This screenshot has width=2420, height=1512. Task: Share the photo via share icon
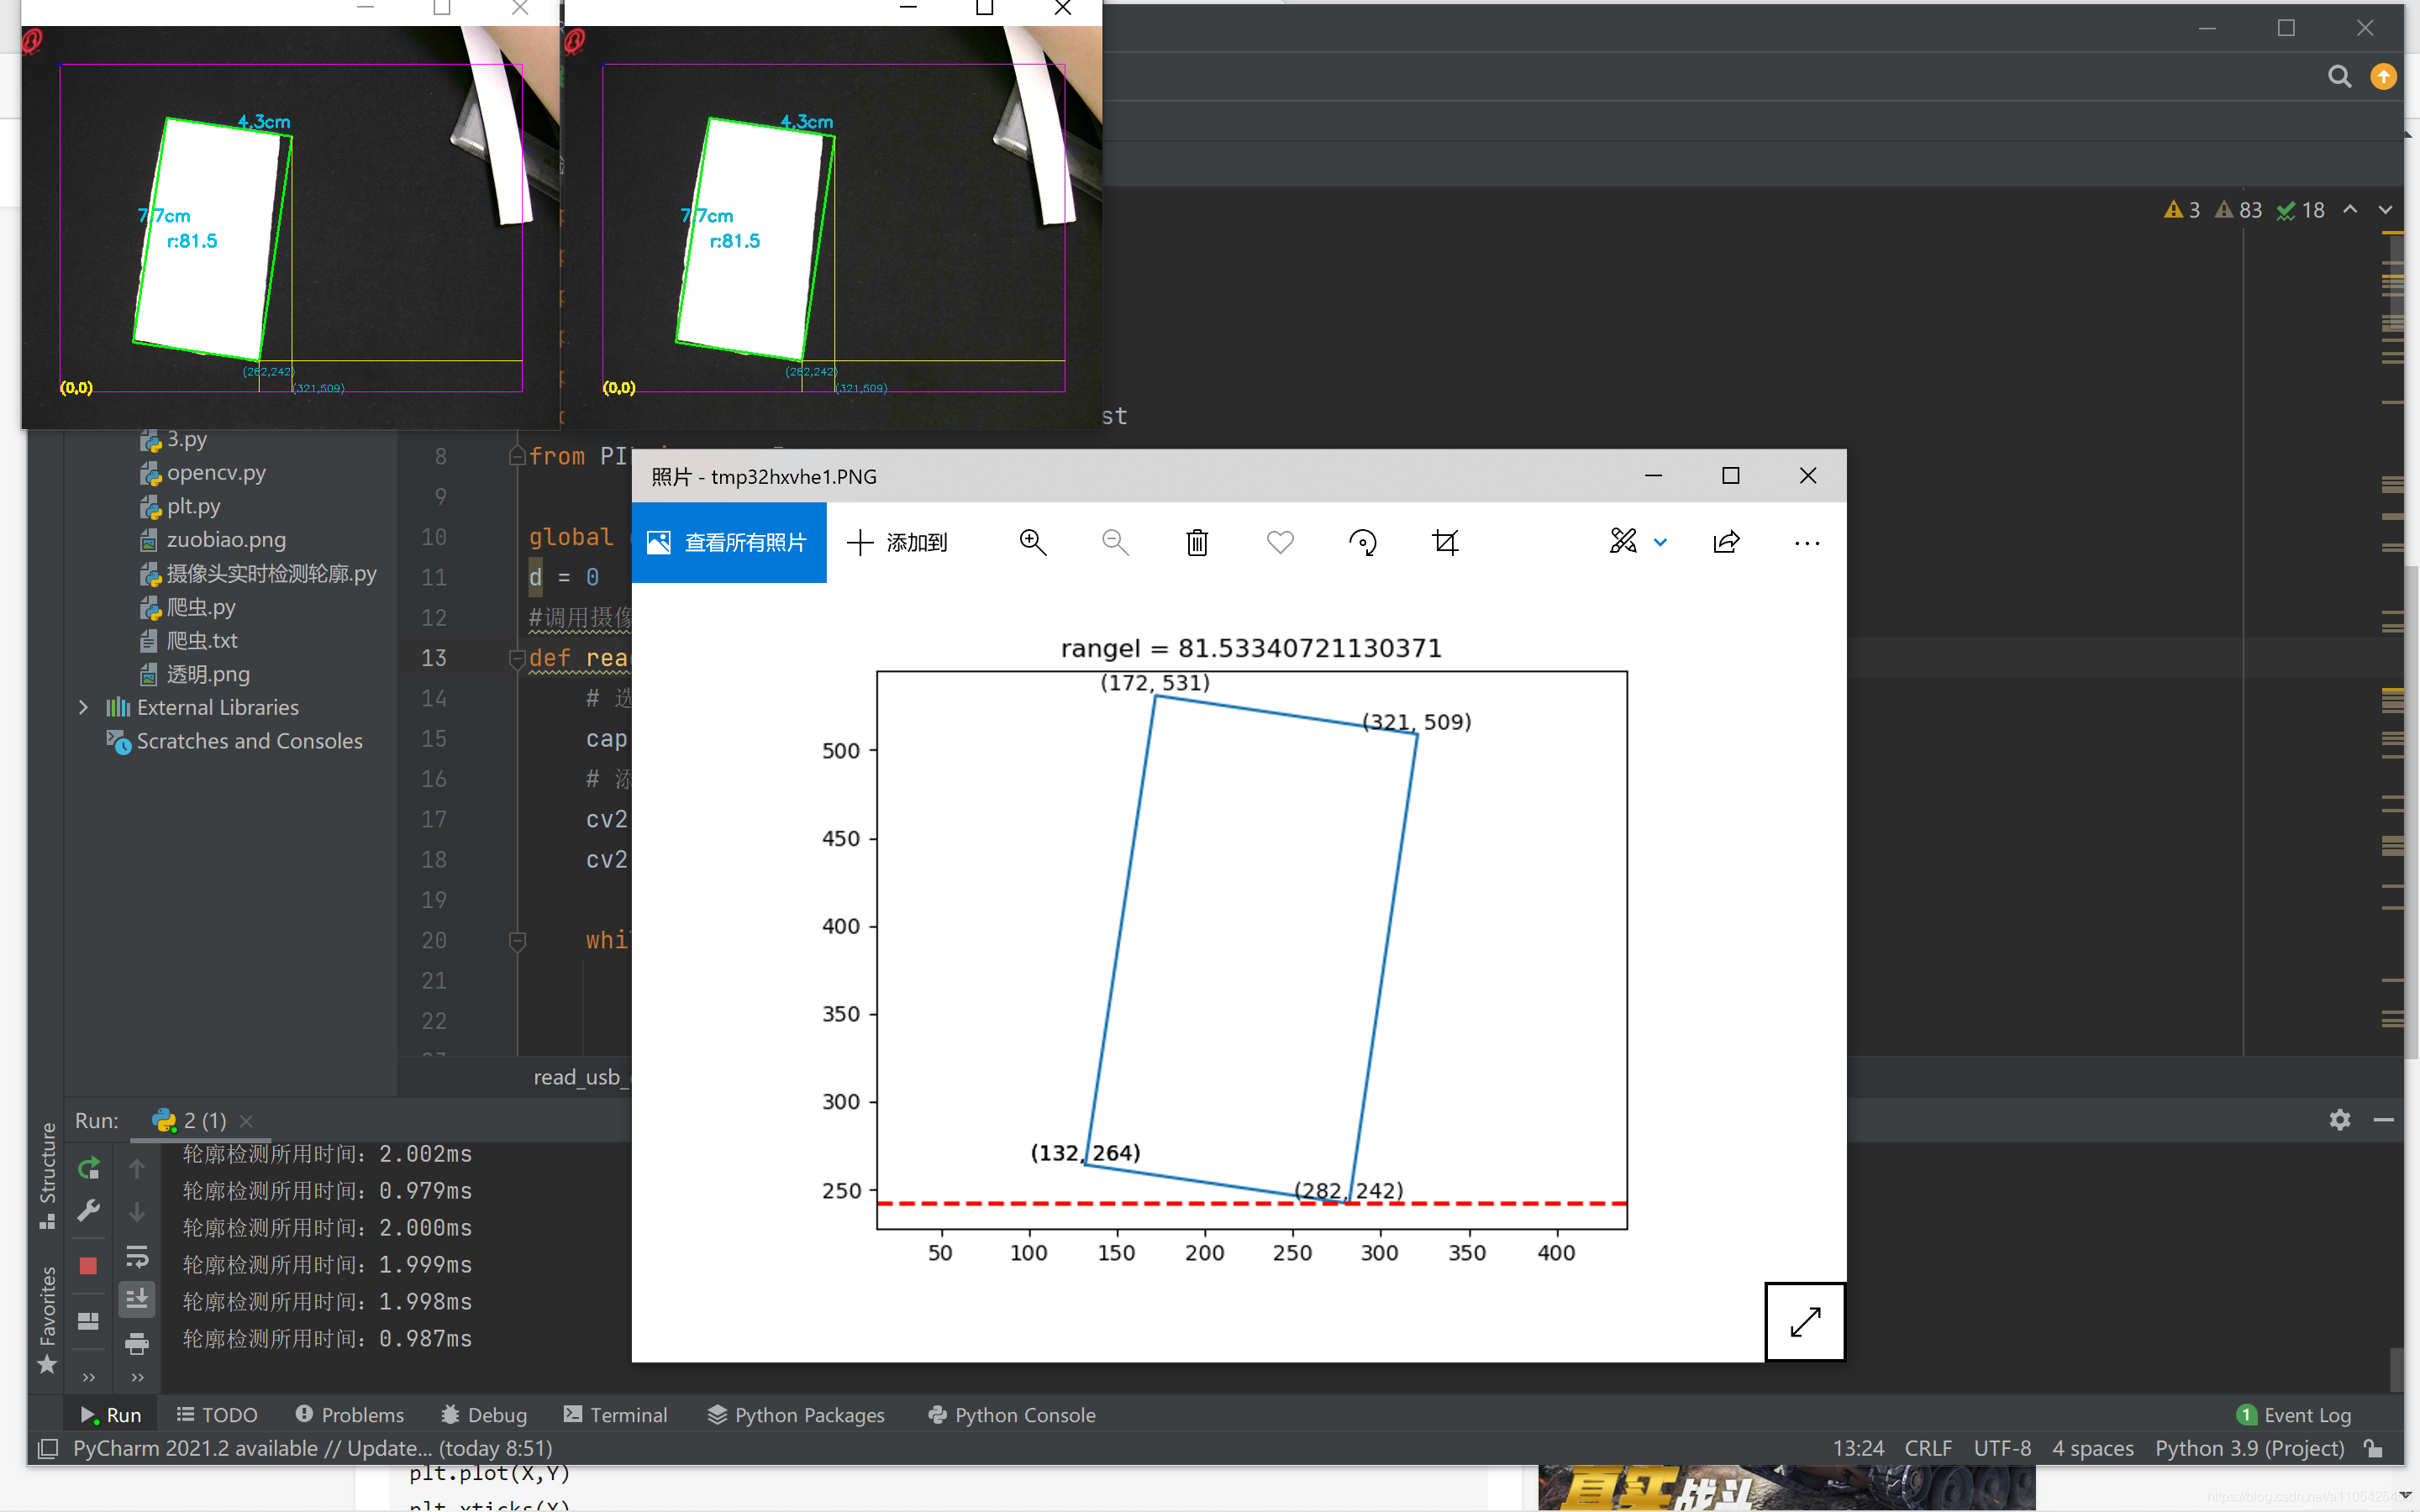pyautogui.click(x=1726, y=542)
